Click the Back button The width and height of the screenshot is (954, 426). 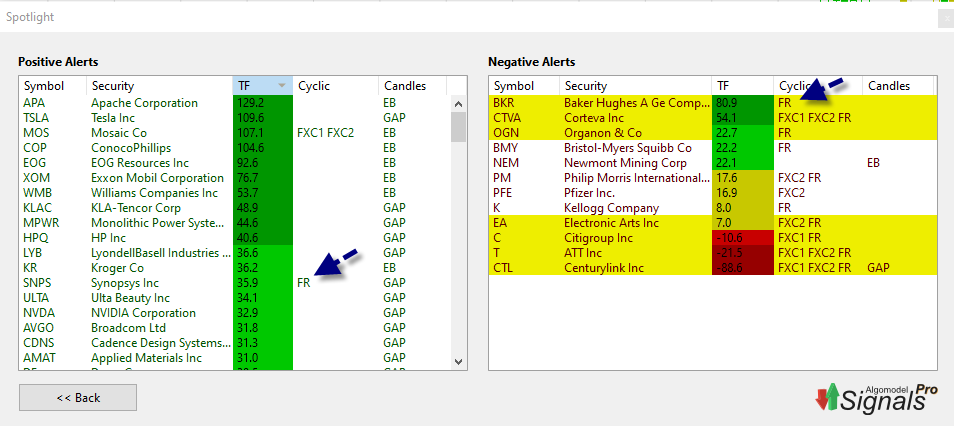[x=78, y=397]
